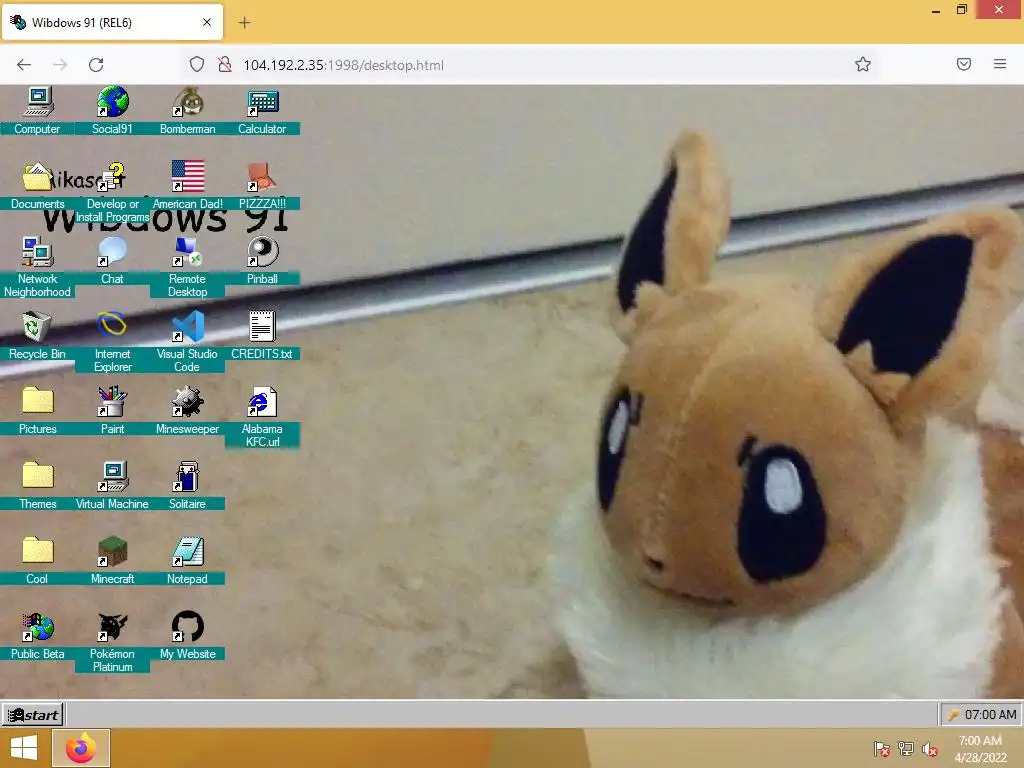Open the Computer desktop icon

[37, 110]
